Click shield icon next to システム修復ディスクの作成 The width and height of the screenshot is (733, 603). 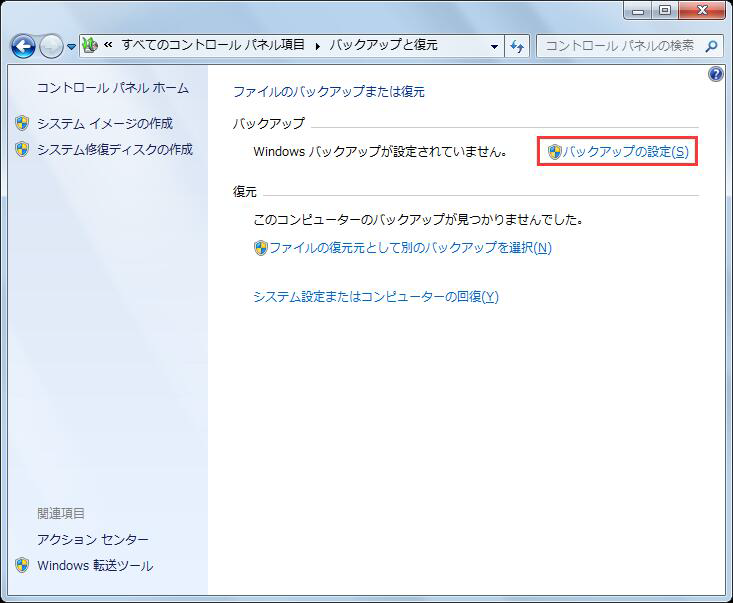22,149
